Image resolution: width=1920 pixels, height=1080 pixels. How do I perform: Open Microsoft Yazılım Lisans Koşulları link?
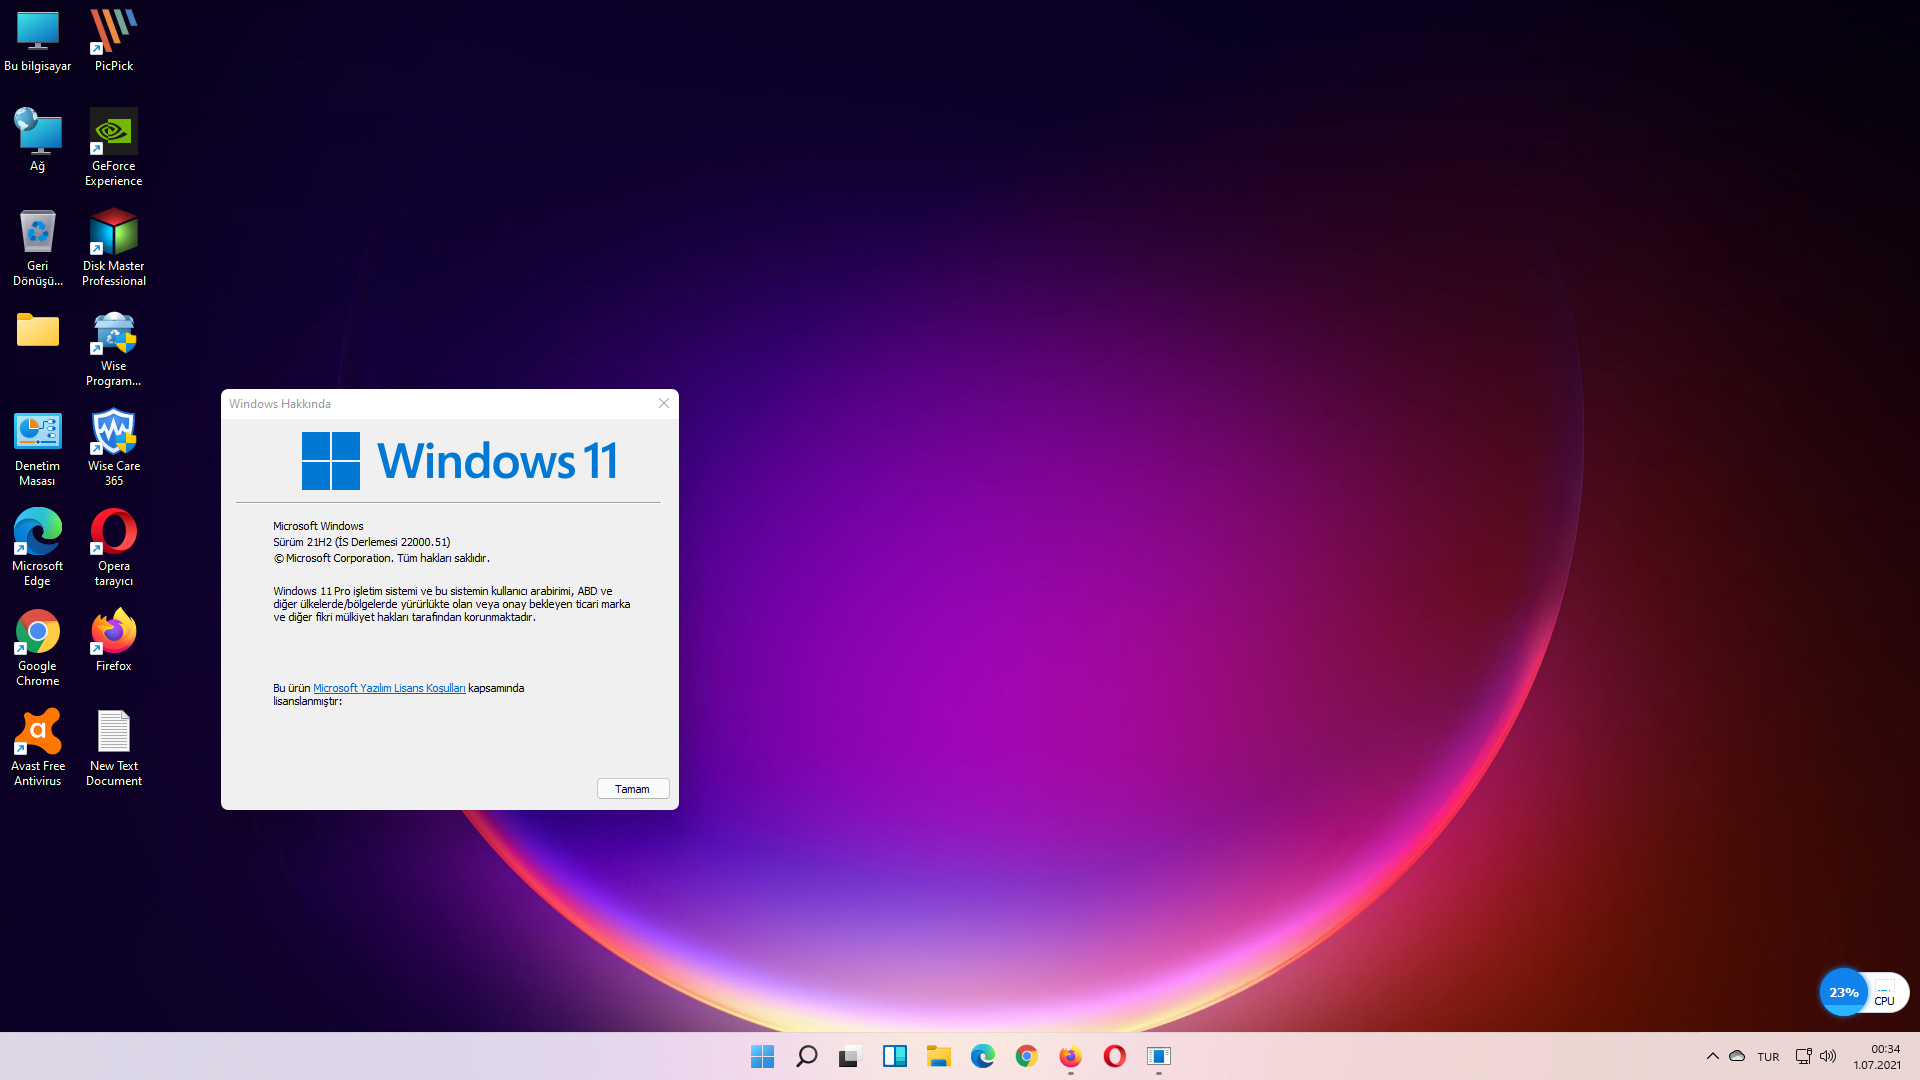[389, 688]
